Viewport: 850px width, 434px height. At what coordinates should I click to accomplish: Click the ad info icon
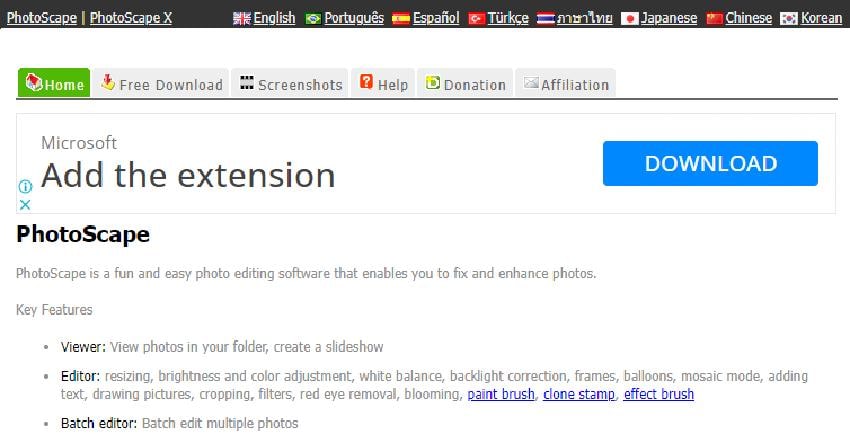coord(25,187)
